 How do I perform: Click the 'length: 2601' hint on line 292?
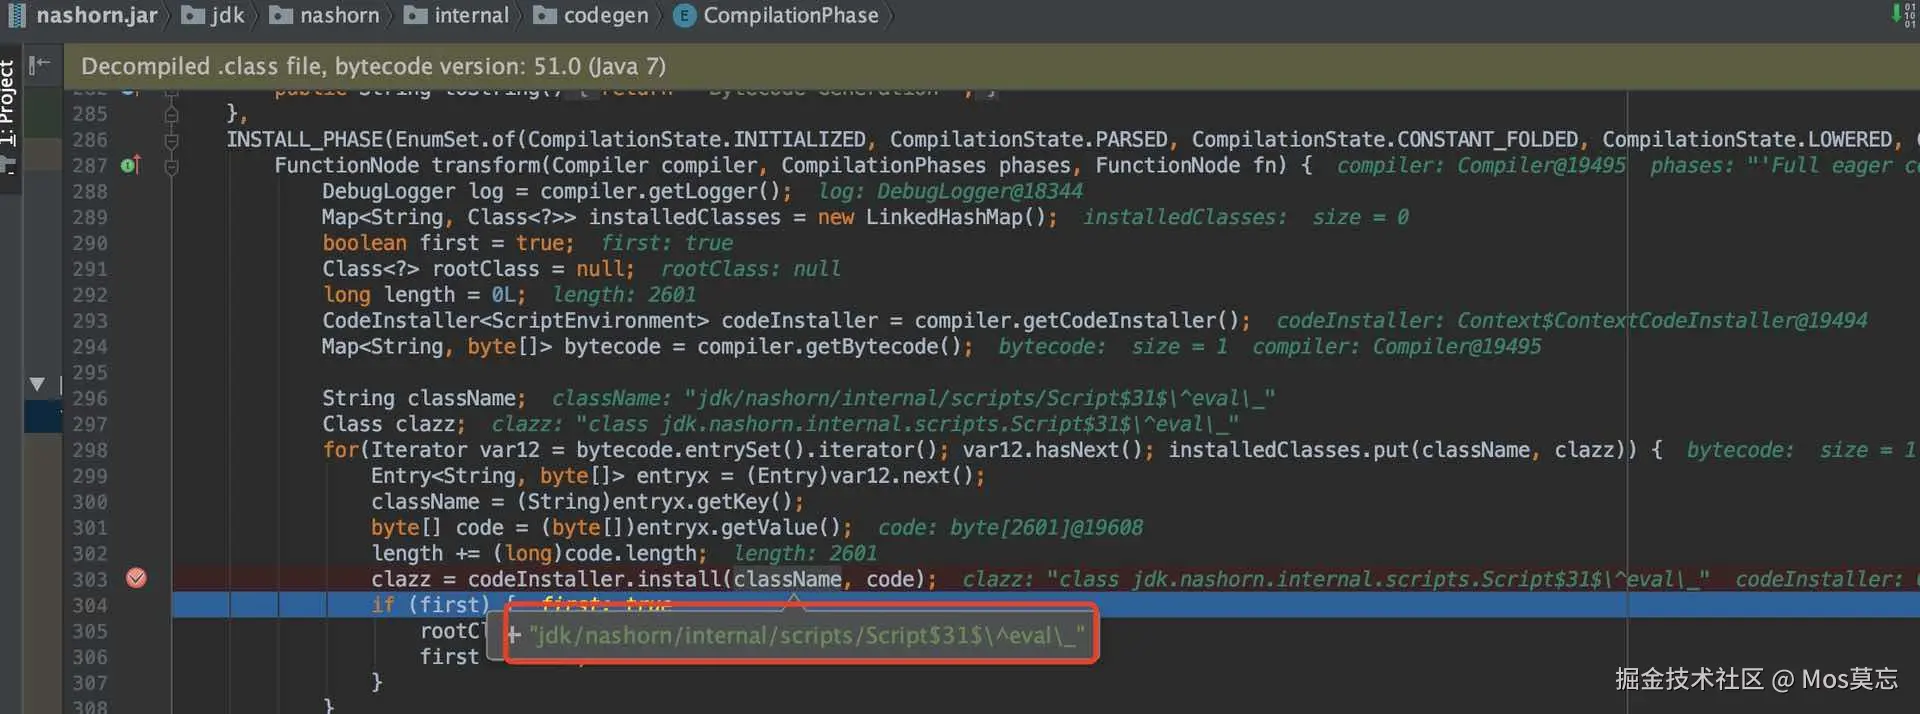(x=624, y=295)
